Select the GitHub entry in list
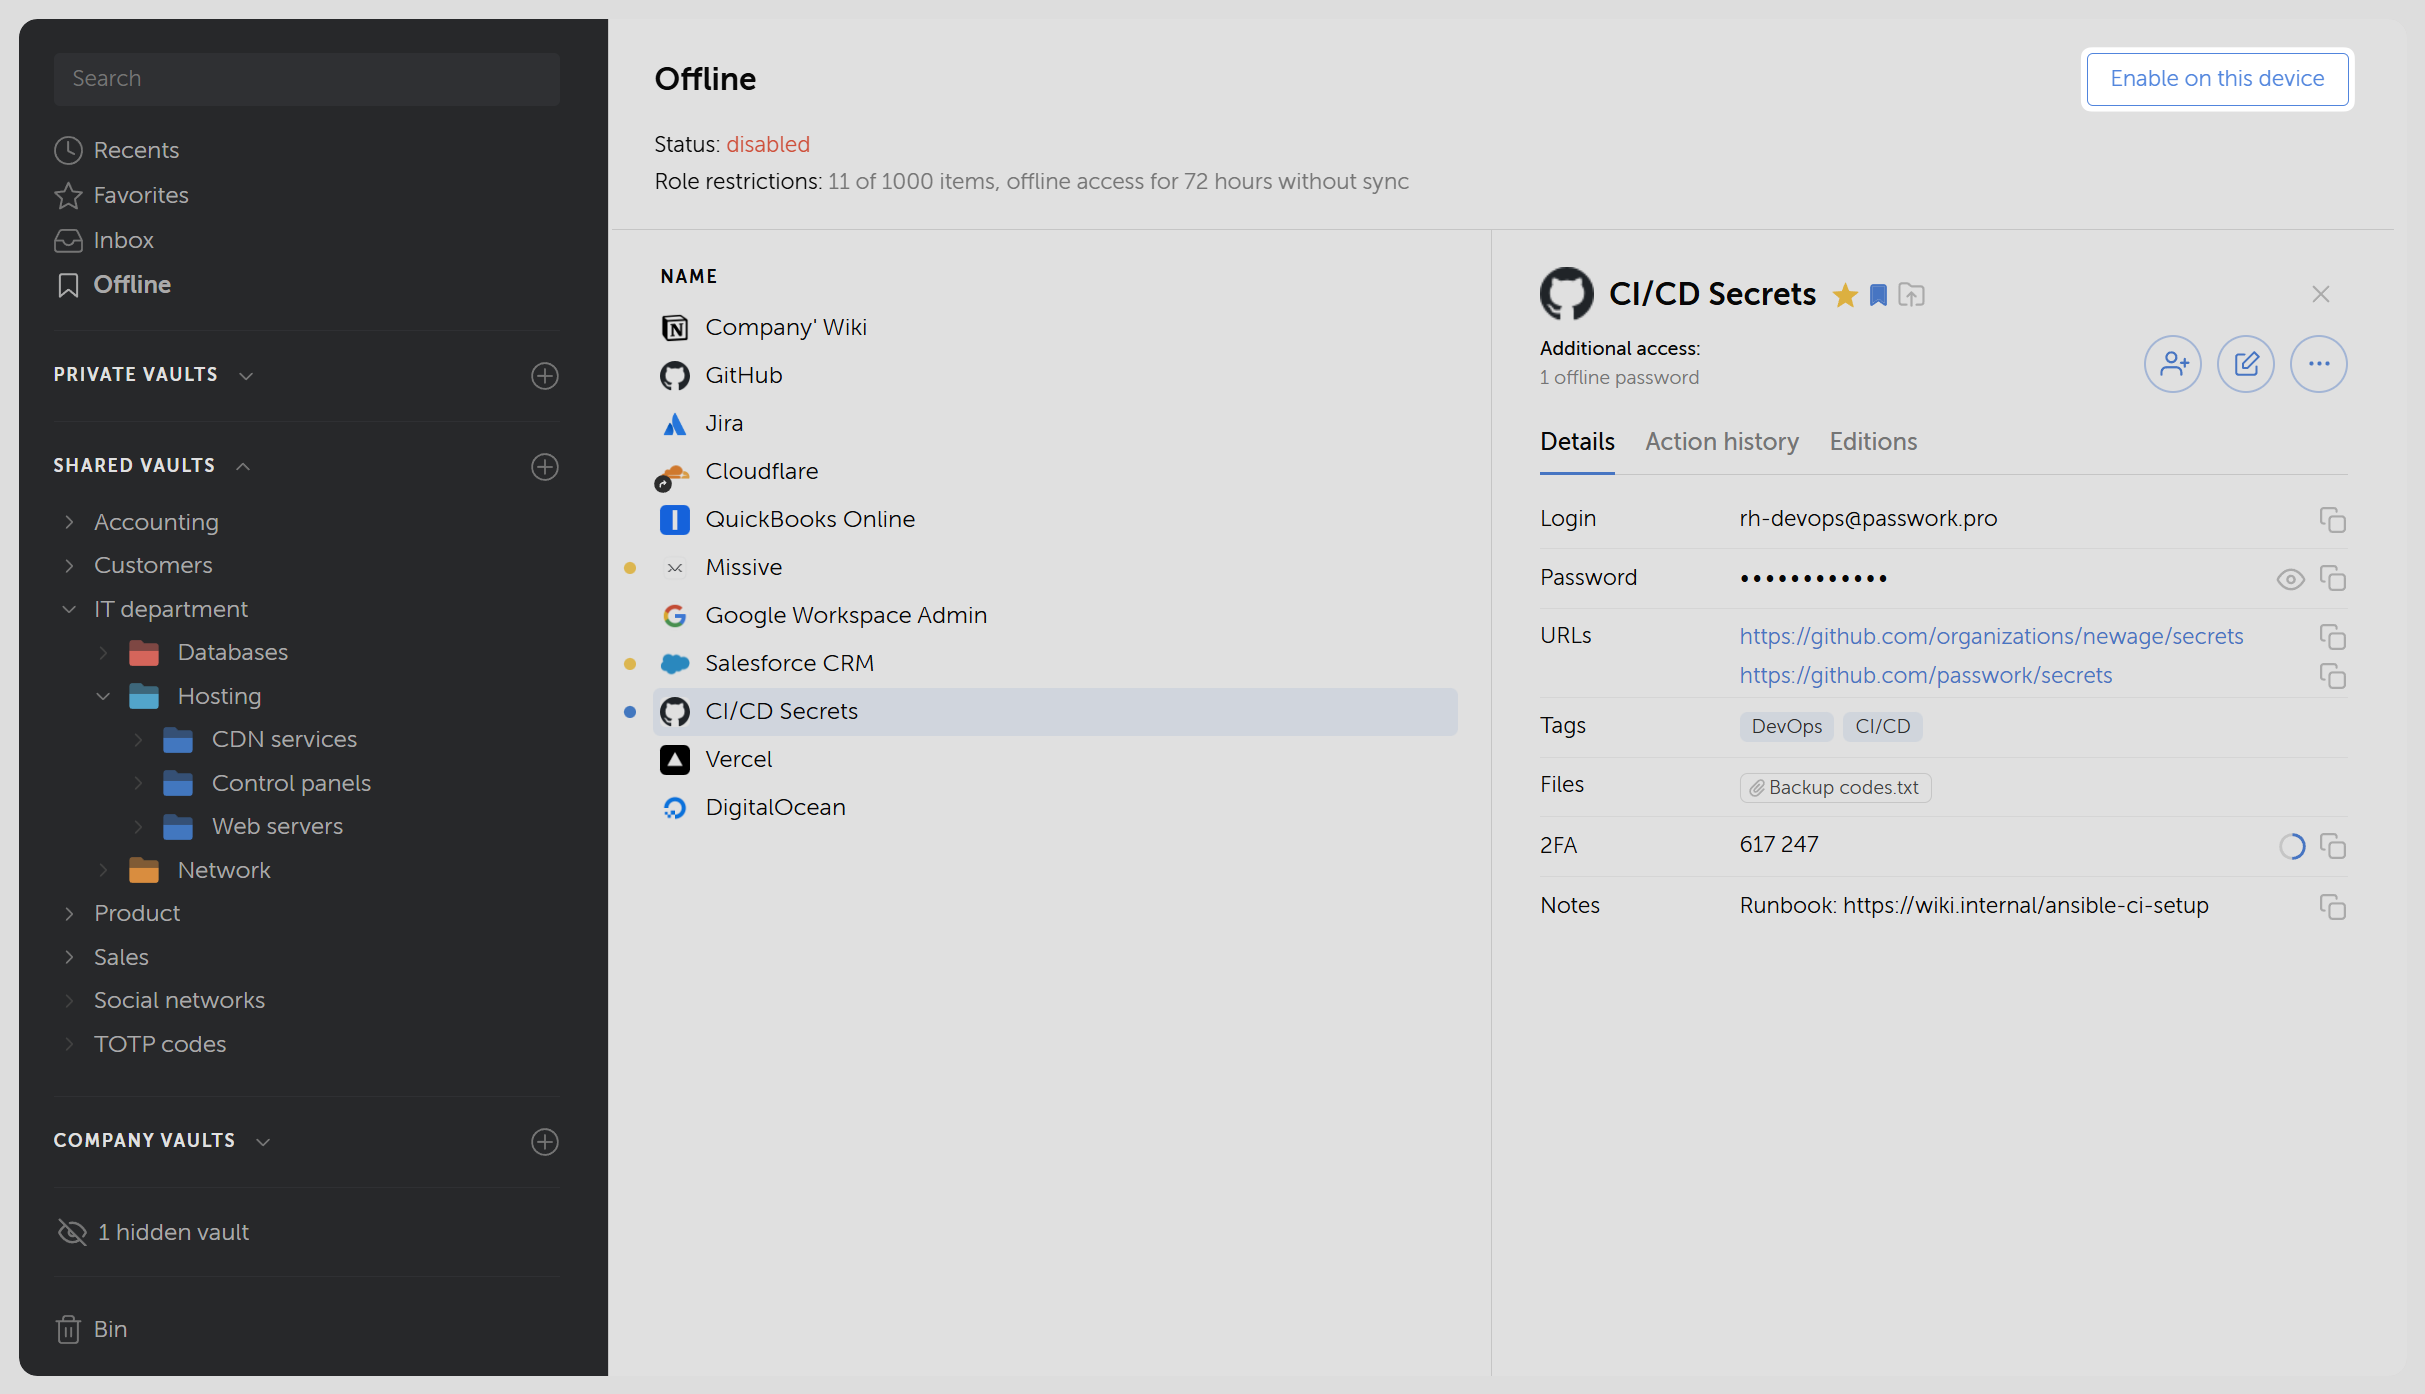Screen dimensions: 2425x1394 pyautogui.click(x=1055, y=375)
